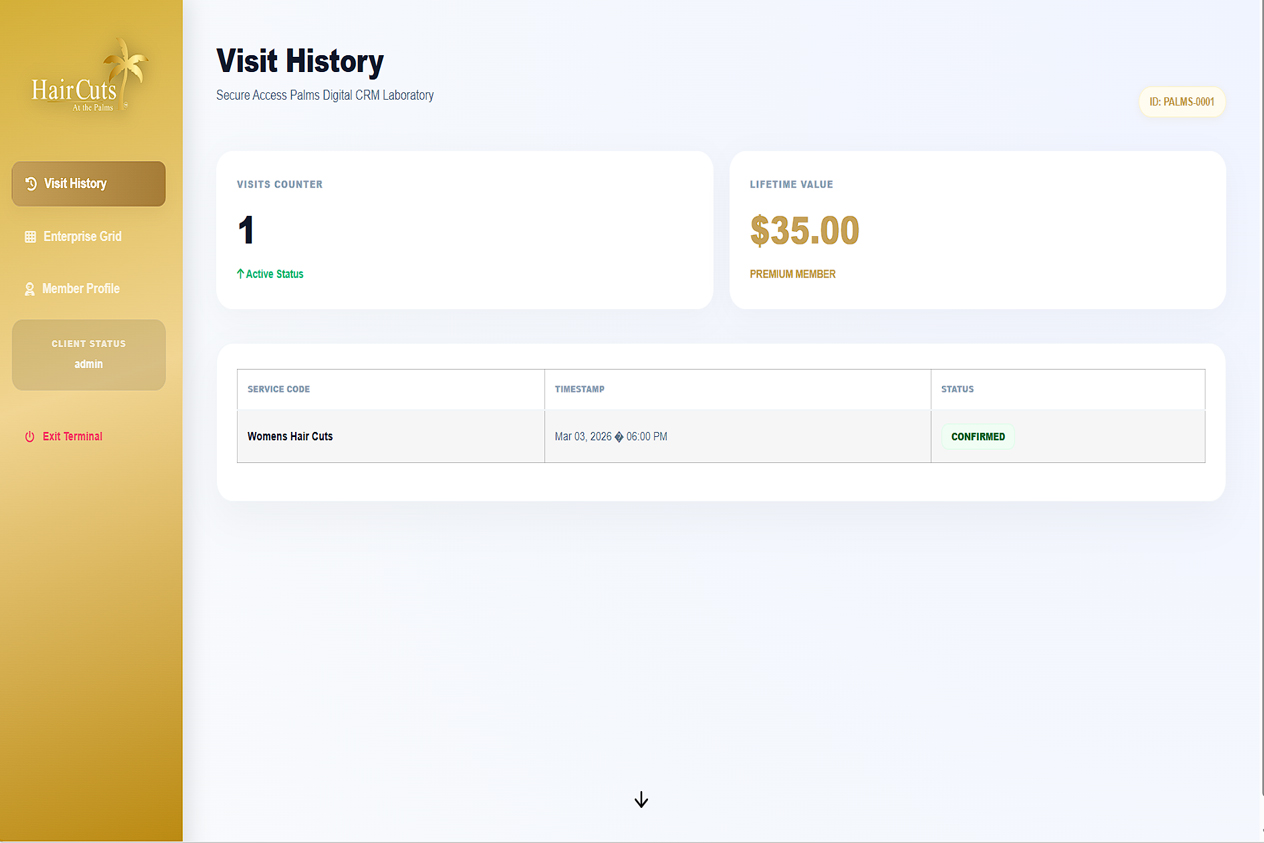Click the Client Status admin card
1264x843 pixels.
click(89, 355)
